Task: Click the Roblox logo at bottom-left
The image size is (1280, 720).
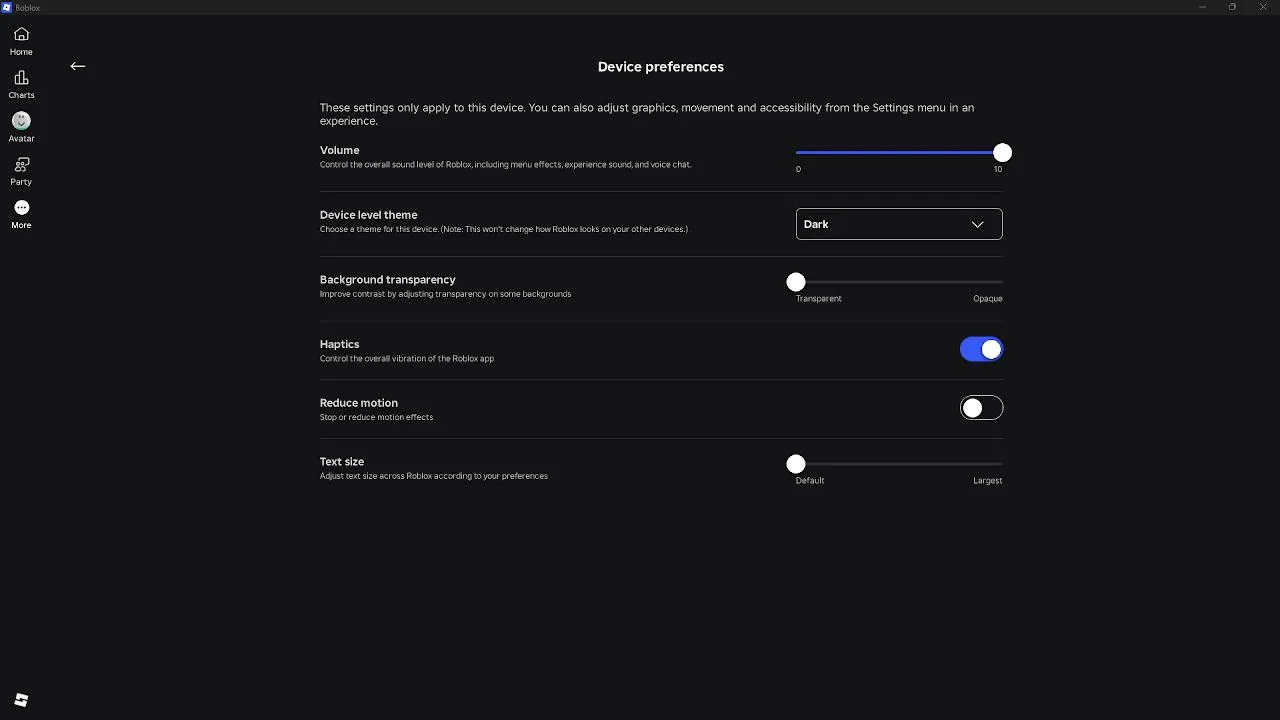Action: 21,700
